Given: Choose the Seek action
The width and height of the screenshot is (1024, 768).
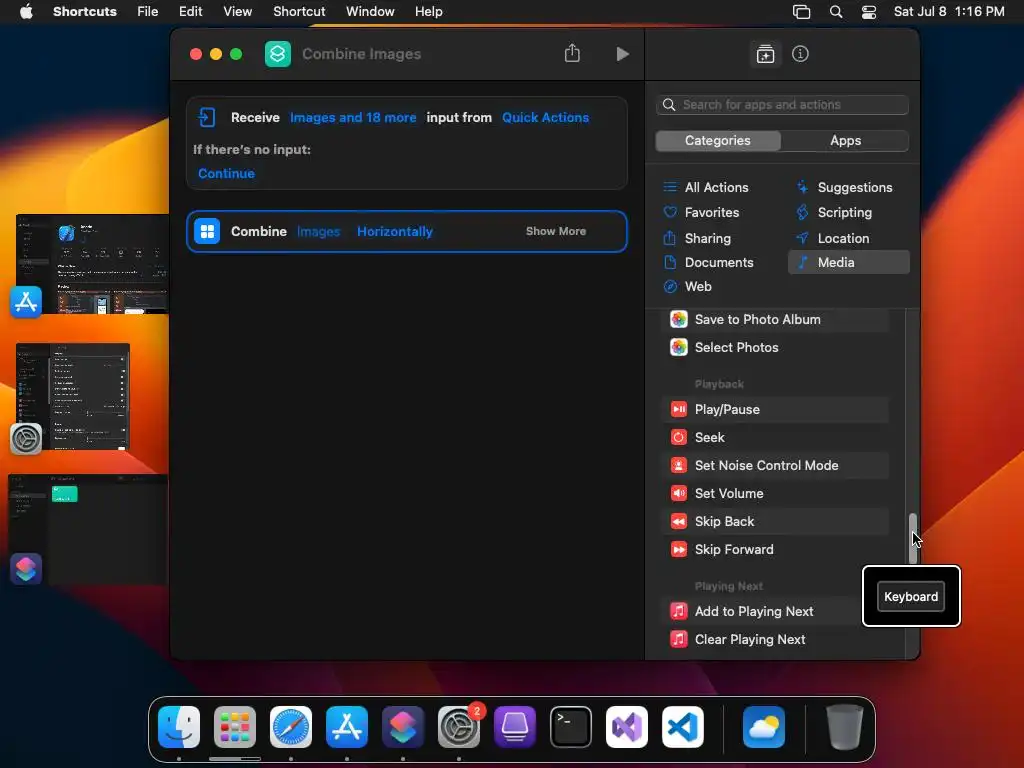Looking at the screenshot, I should click(x=775, y=438).
